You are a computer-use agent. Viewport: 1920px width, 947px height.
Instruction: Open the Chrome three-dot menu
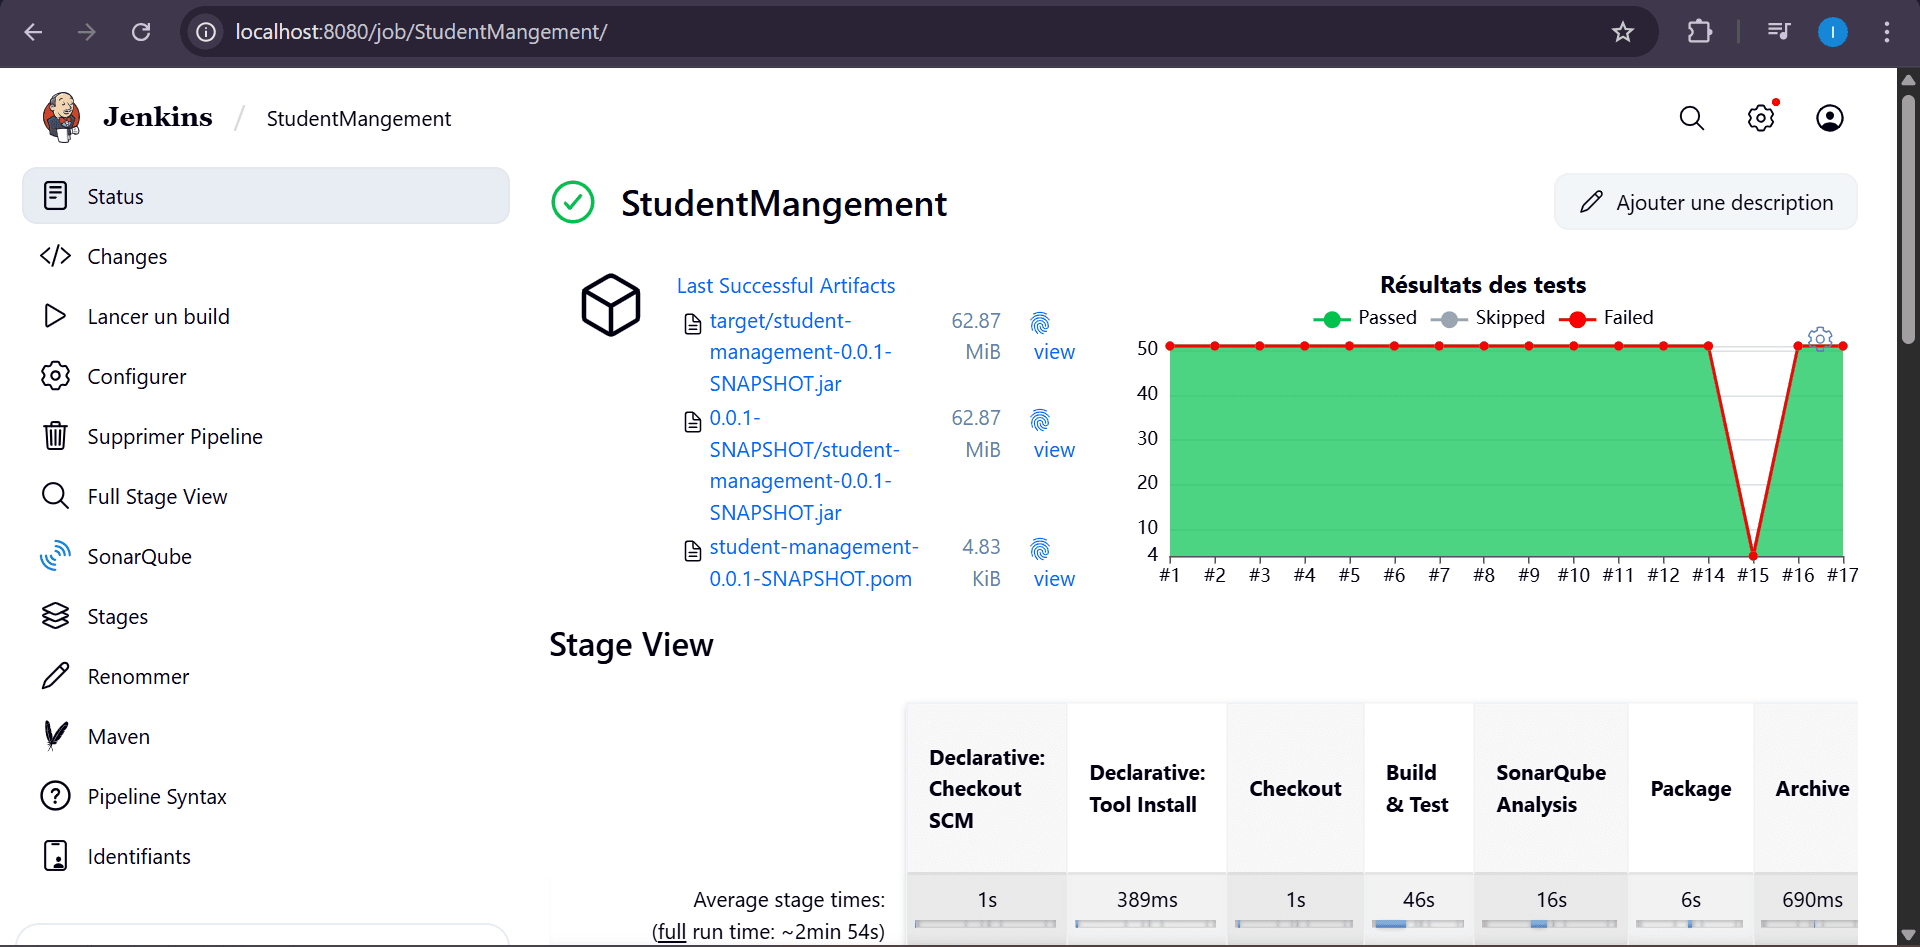click(x=1886, y=32)
